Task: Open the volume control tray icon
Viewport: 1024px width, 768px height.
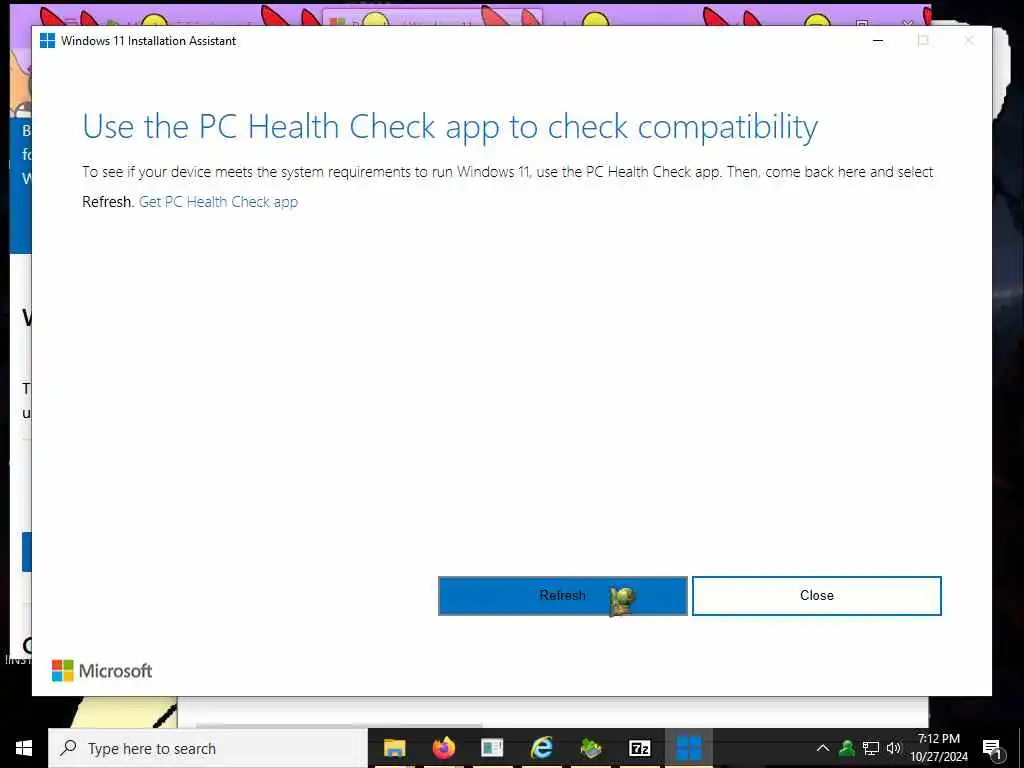Action: pyautogui.click(x=893, y=748)
